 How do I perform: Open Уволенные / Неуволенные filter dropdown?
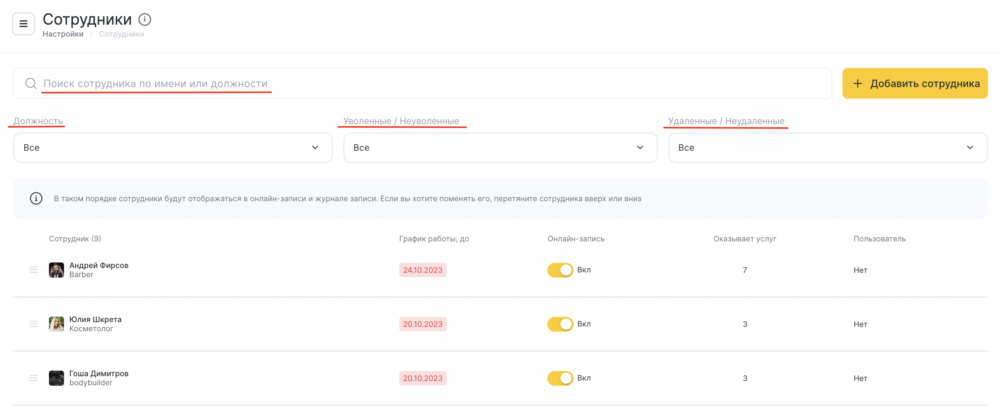pos(501,147)
